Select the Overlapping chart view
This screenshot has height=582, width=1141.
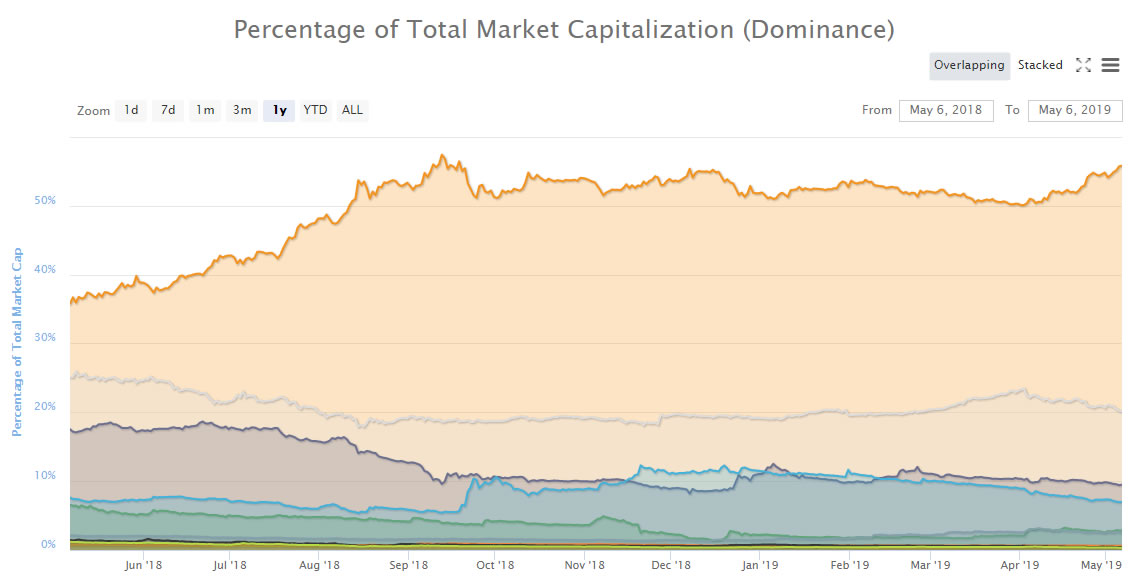click(x=968, y=64)
